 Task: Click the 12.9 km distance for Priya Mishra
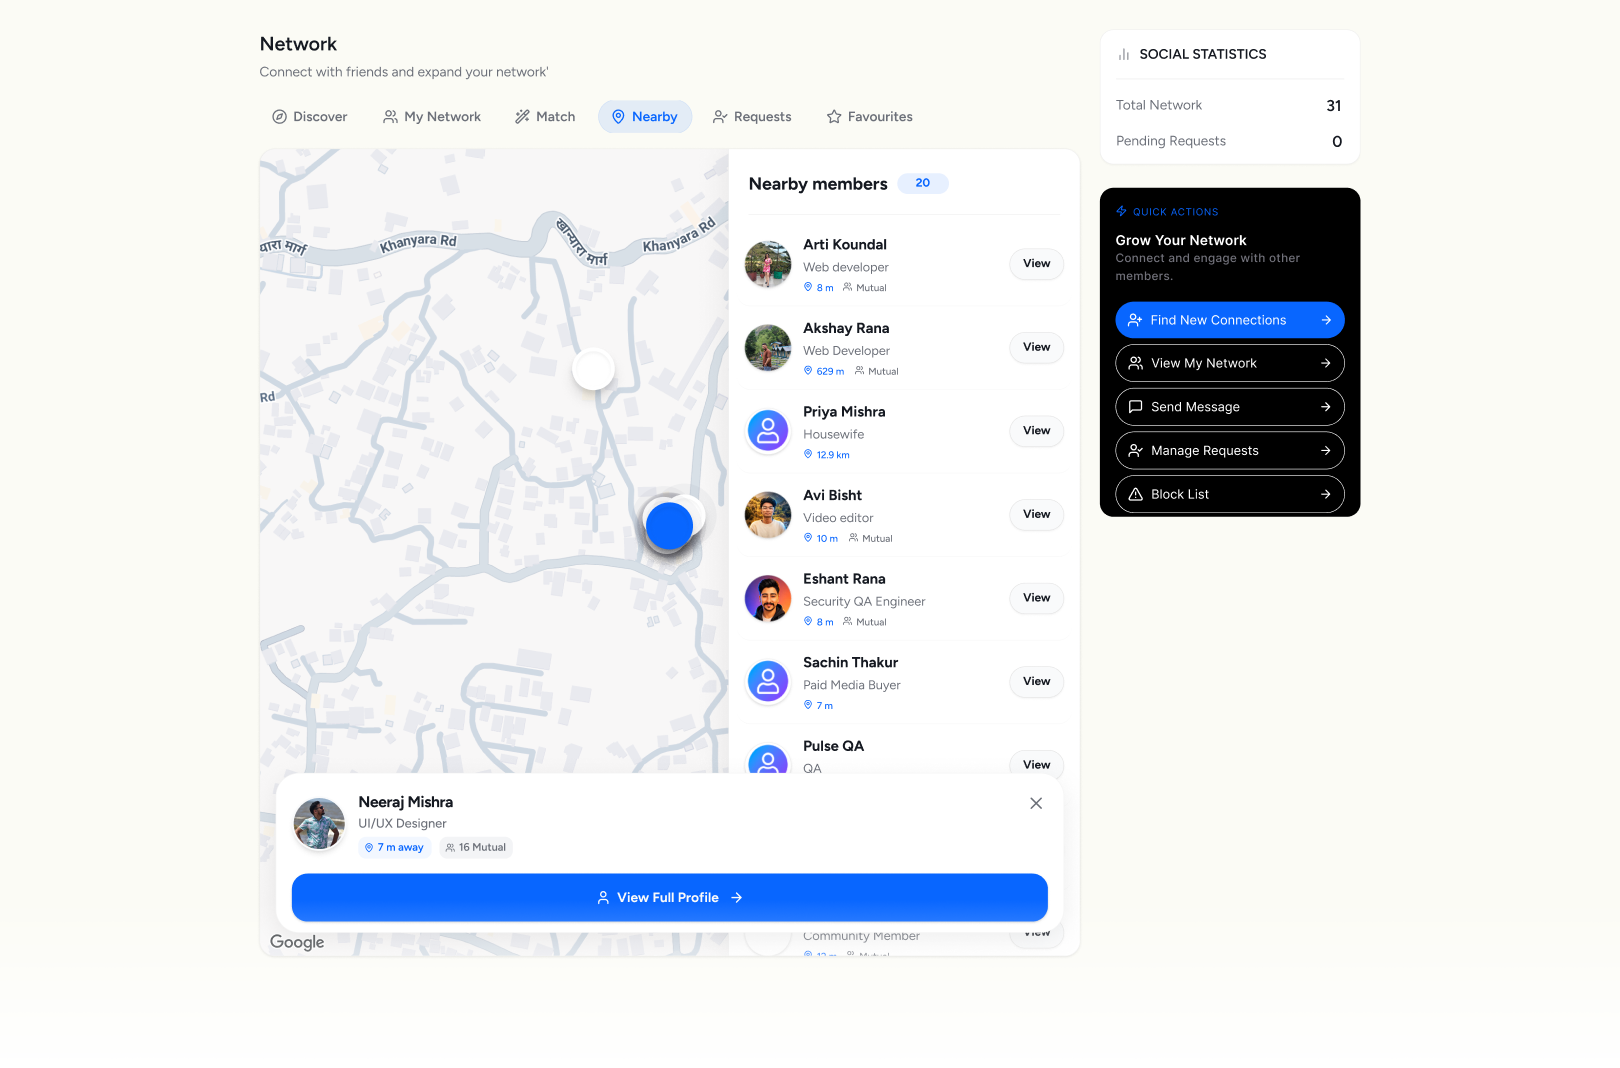click(x=827, y=455)
